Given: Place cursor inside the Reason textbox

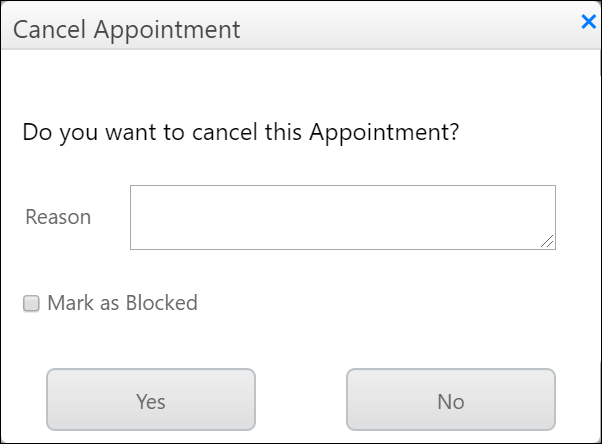Looking at the screenshot, I should pyautogui.click(x=342, y=217).
